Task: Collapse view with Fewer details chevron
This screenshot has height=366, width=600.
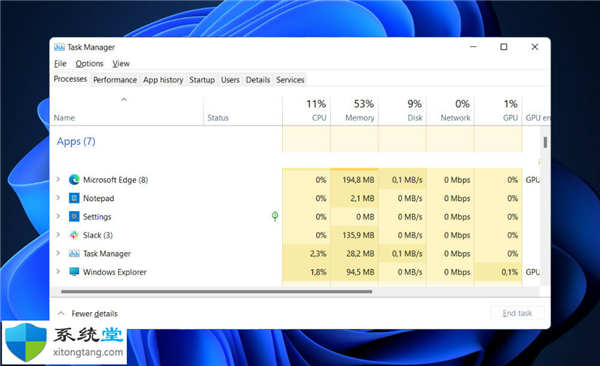Action: tap(61, 313)
